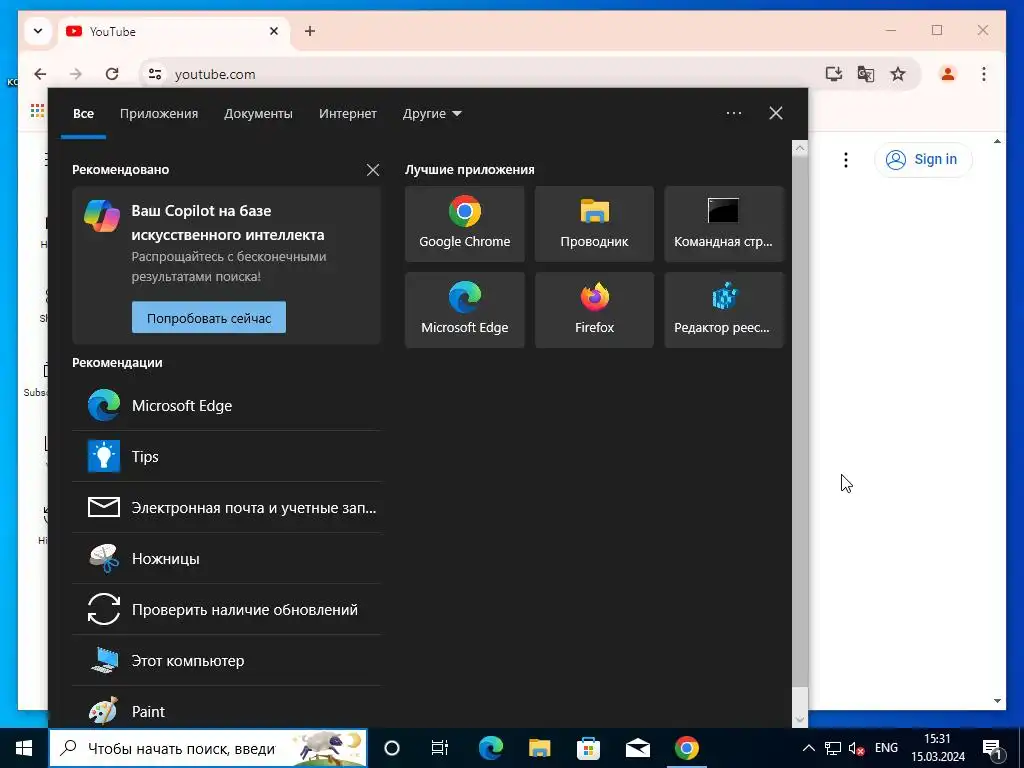Select the YouTube tab in Chrome

coord(174,31)
